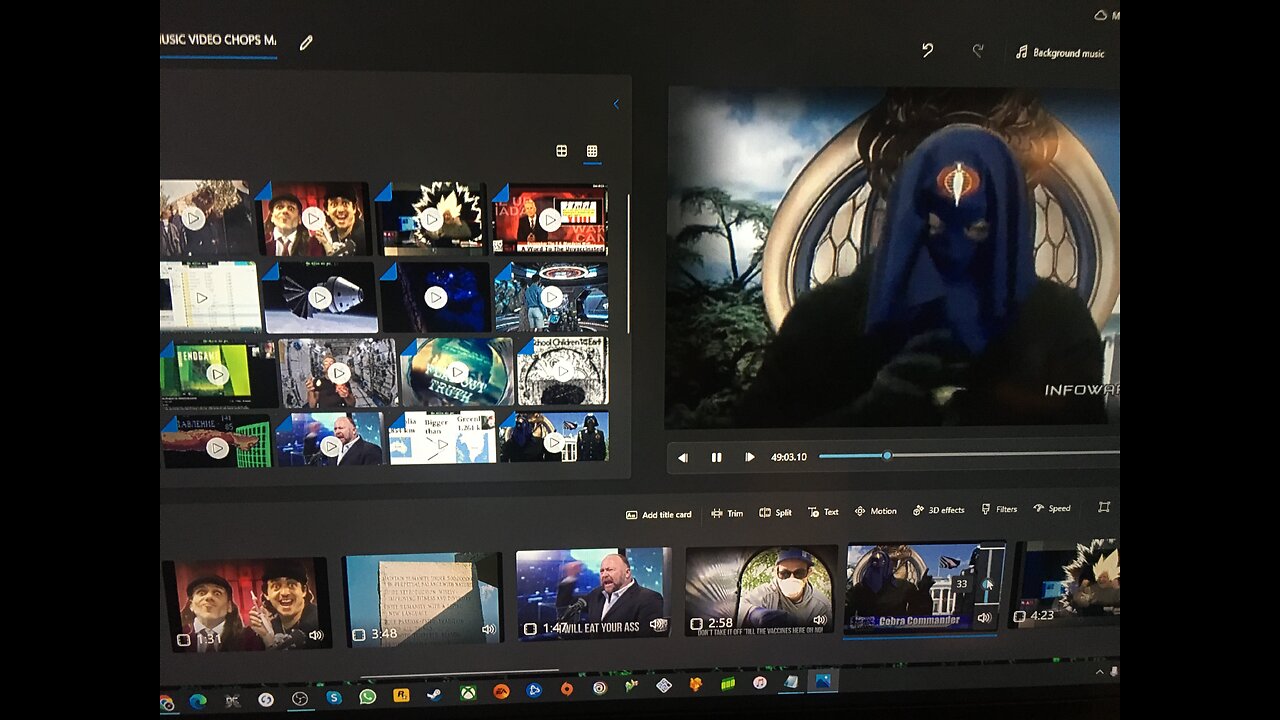
Task: Step back one frame in preview
Action: (x=683, y=457)
